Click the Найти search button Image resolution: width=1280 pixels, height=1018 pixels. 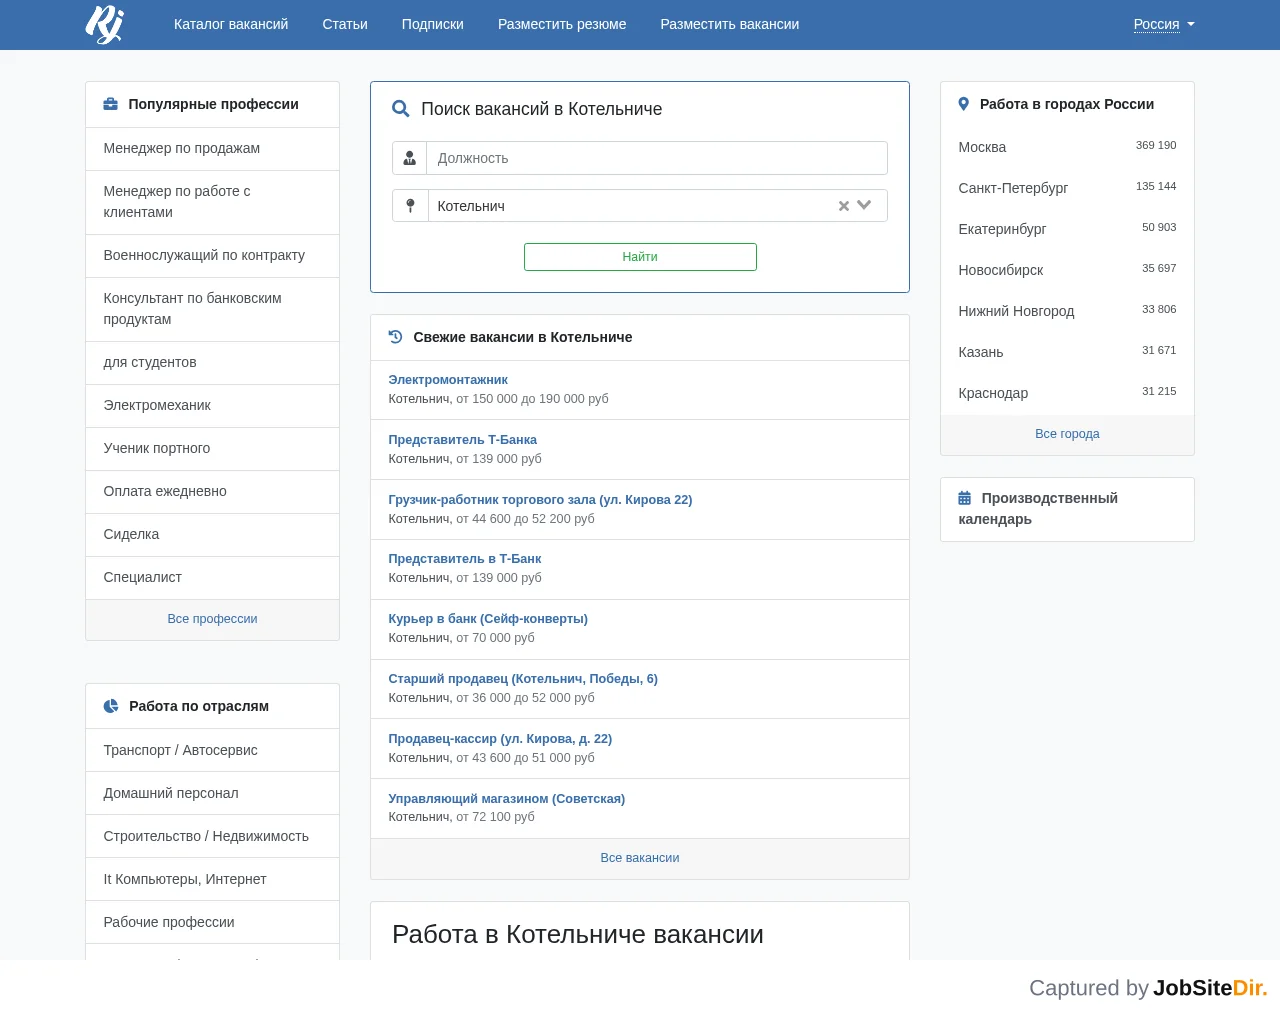pos(640,257)
